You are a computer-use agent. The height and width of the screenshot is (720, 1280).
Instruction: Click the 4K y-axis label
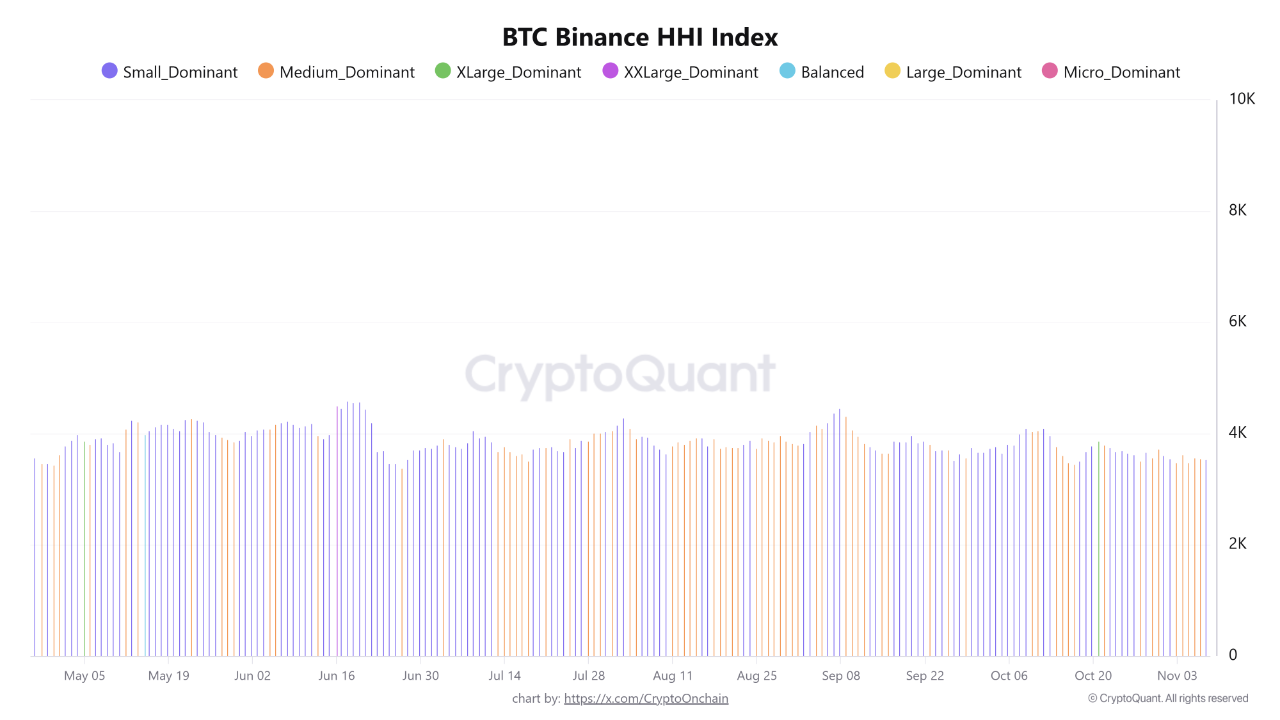pos(1238,433)
